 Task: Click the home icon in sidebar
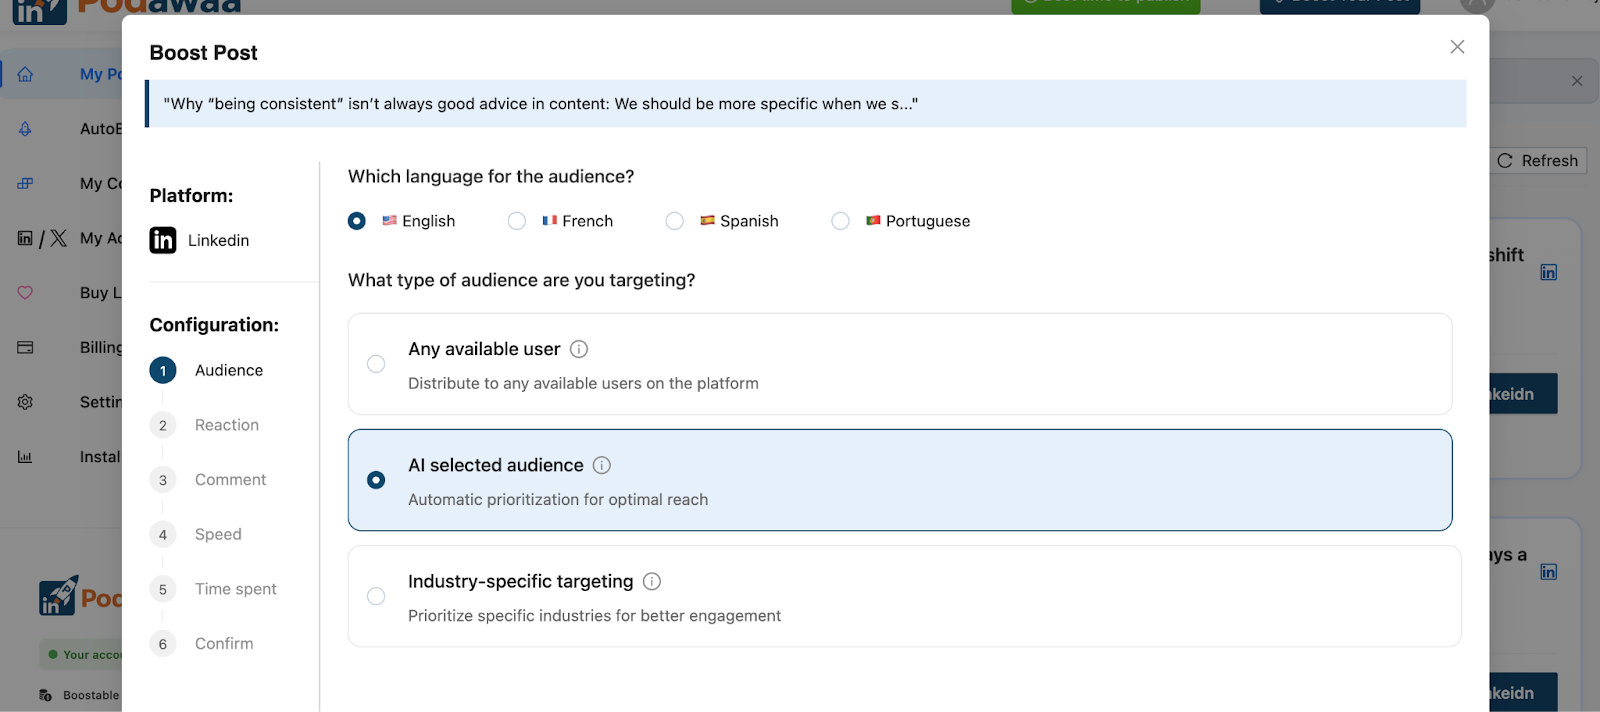point(25,74)
